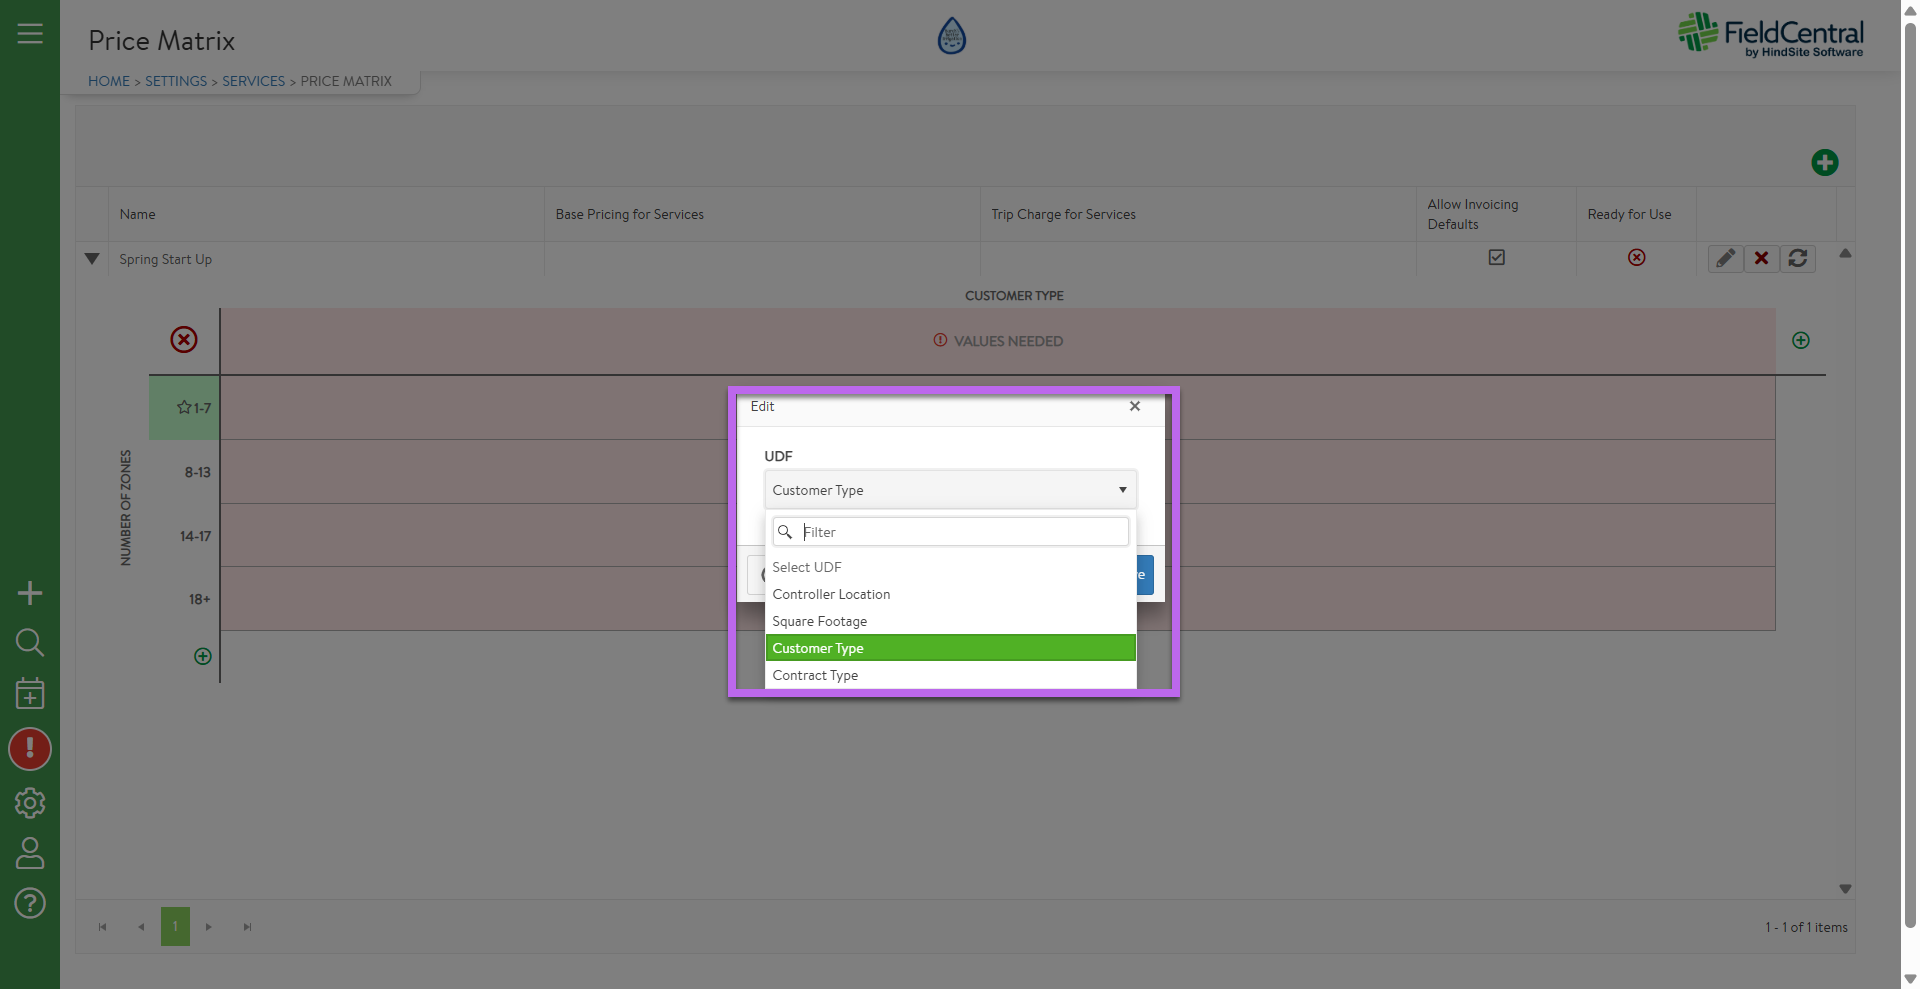The width and height of the screenshot is (1920, 989).
Task: Open settings gear in sidebar
Action: [30, 802]
